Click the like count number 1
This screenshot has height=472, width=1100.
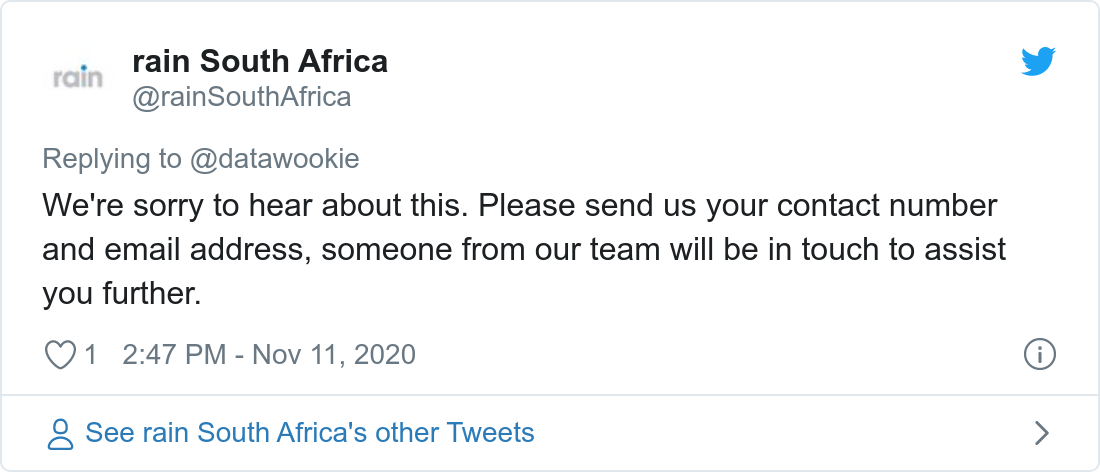click(90, 354)
